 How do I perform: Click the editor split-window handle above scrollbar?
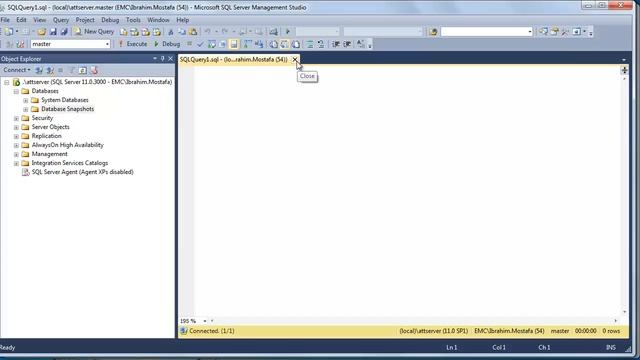tap(624, 70)
